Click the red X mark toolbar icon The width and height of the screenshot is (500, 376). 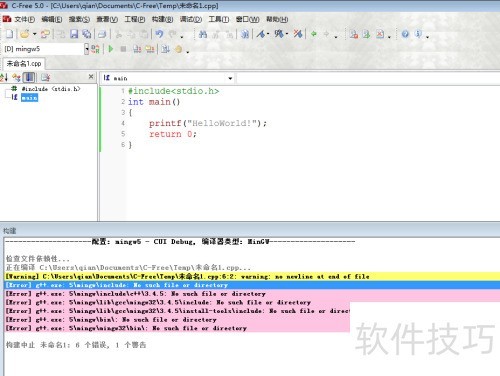click(380, 34)
